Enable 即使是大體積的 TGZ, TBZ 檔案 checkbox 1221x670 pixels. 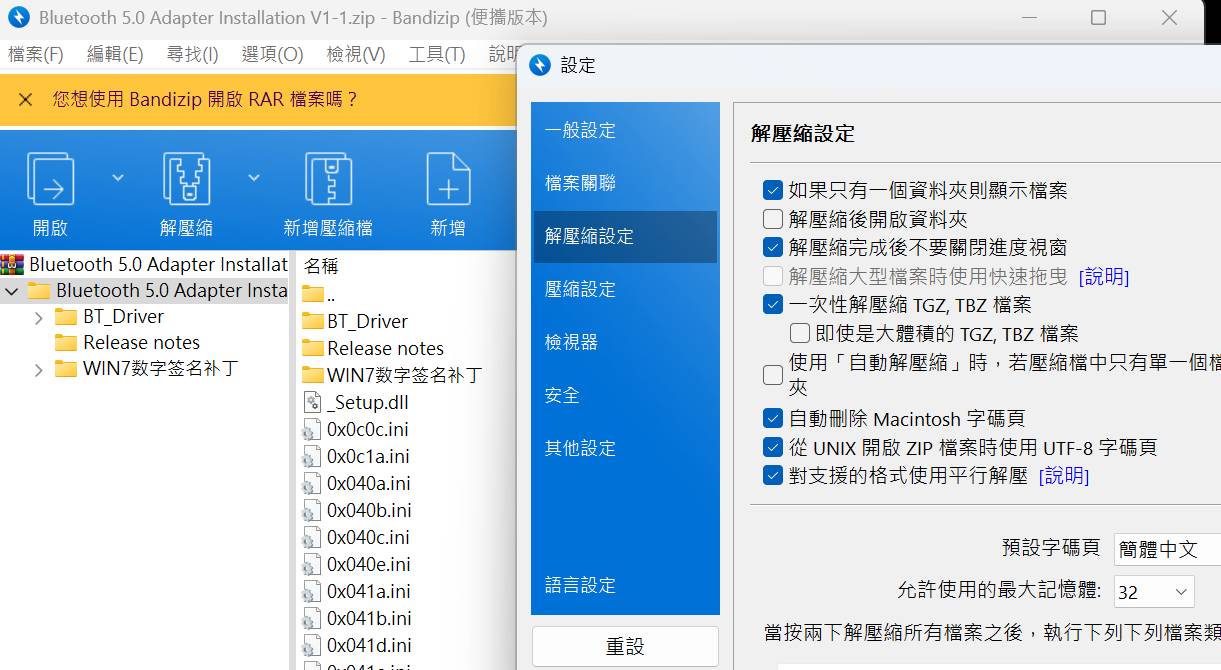(799, 333)
